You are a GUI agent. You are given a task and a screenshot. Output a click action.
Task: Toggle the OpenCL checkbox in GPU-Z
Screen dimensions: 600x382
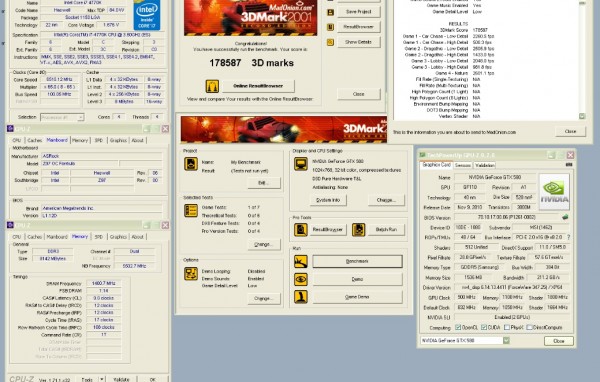[458, 327]
